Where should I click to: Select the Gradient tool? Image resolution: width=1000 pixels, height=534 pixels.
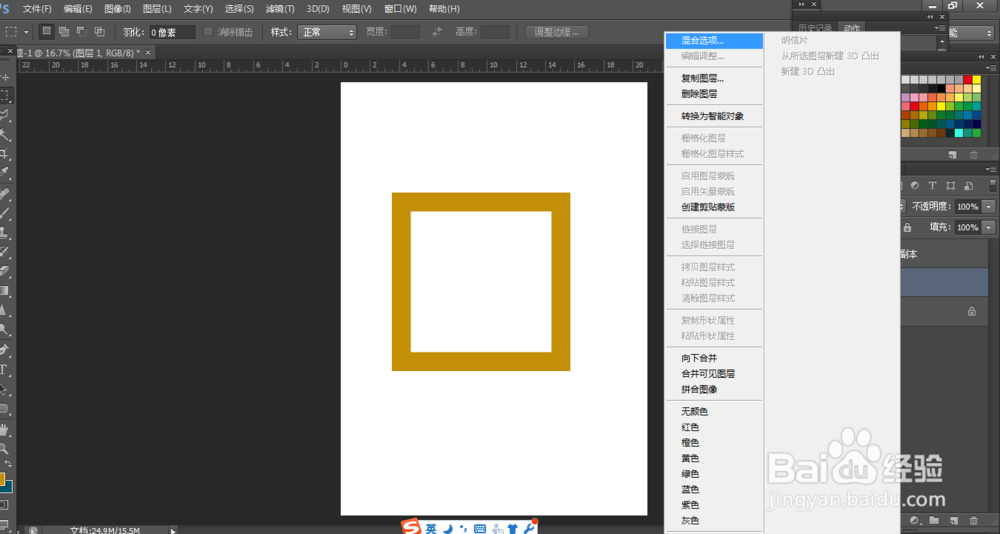(5, 291)
